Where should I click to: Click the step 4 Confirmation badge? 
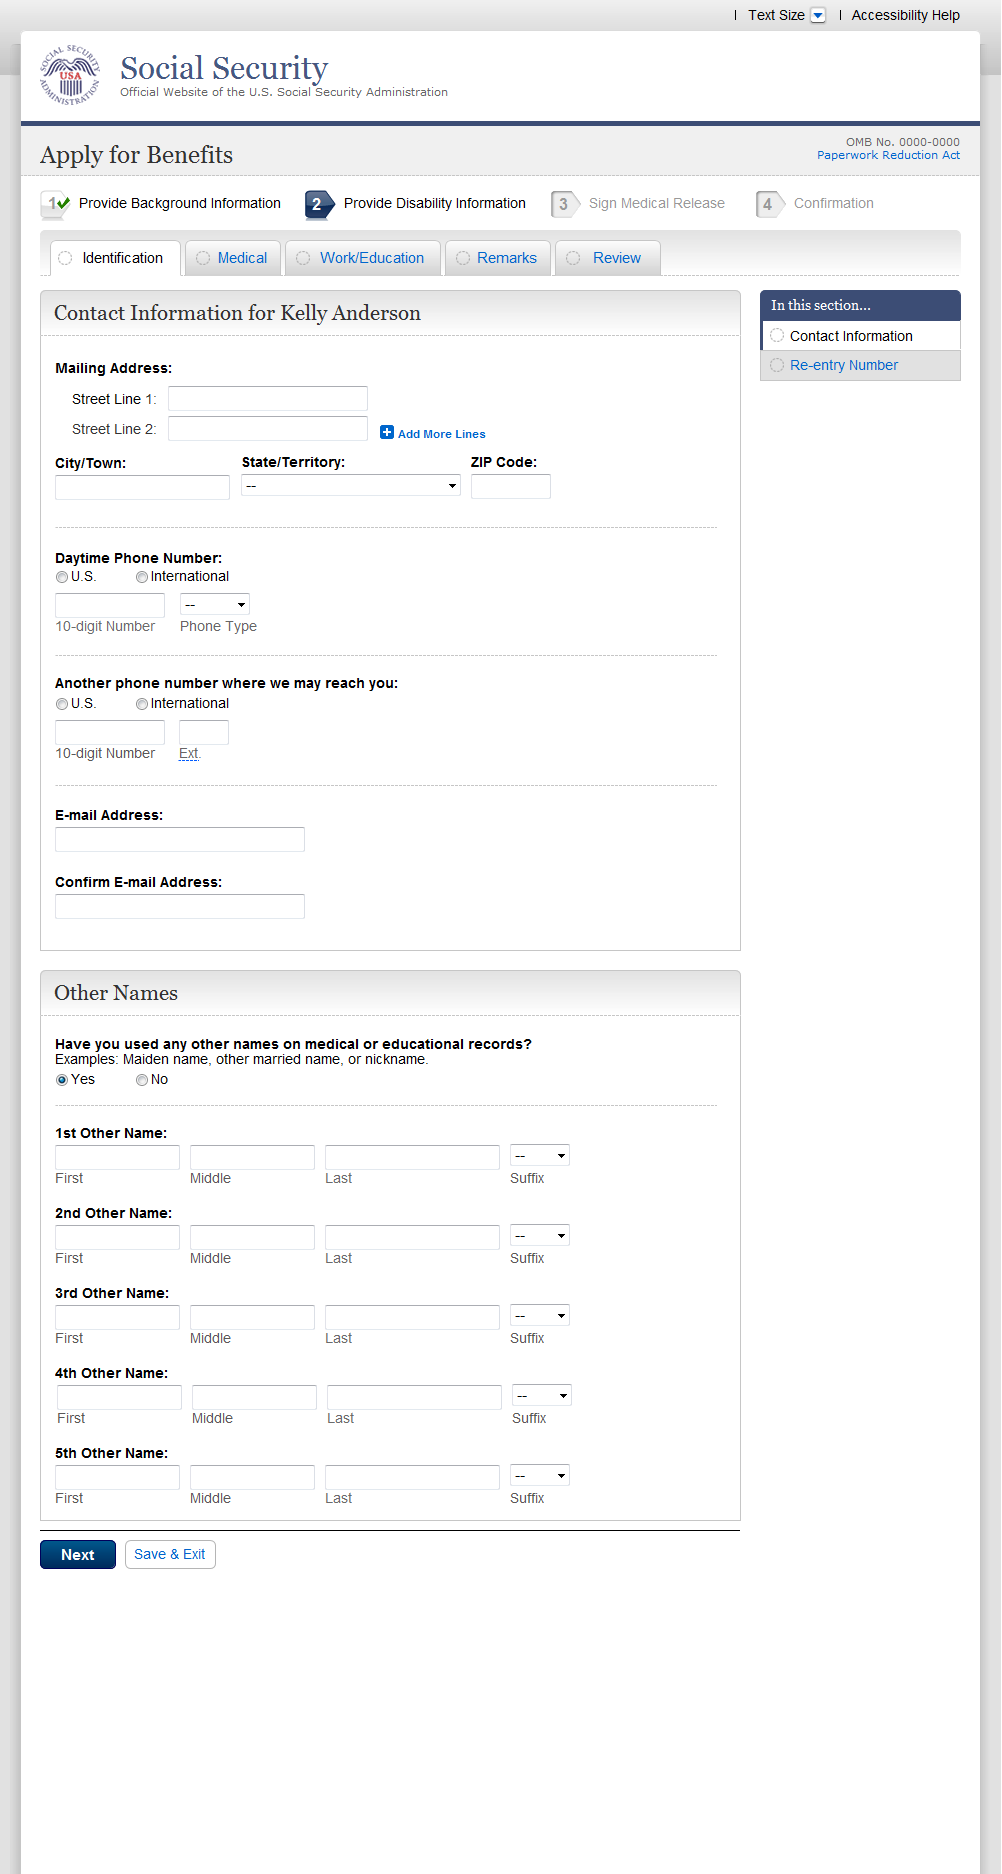point(769,204)
